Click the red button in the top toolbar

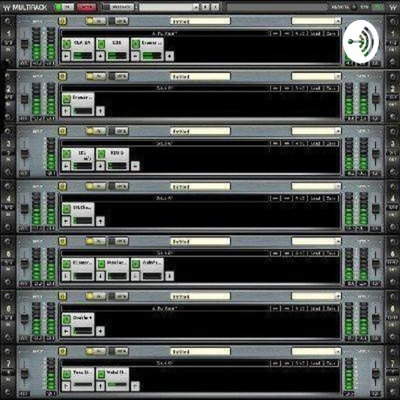pyautogui.click(x=86, y=7)
